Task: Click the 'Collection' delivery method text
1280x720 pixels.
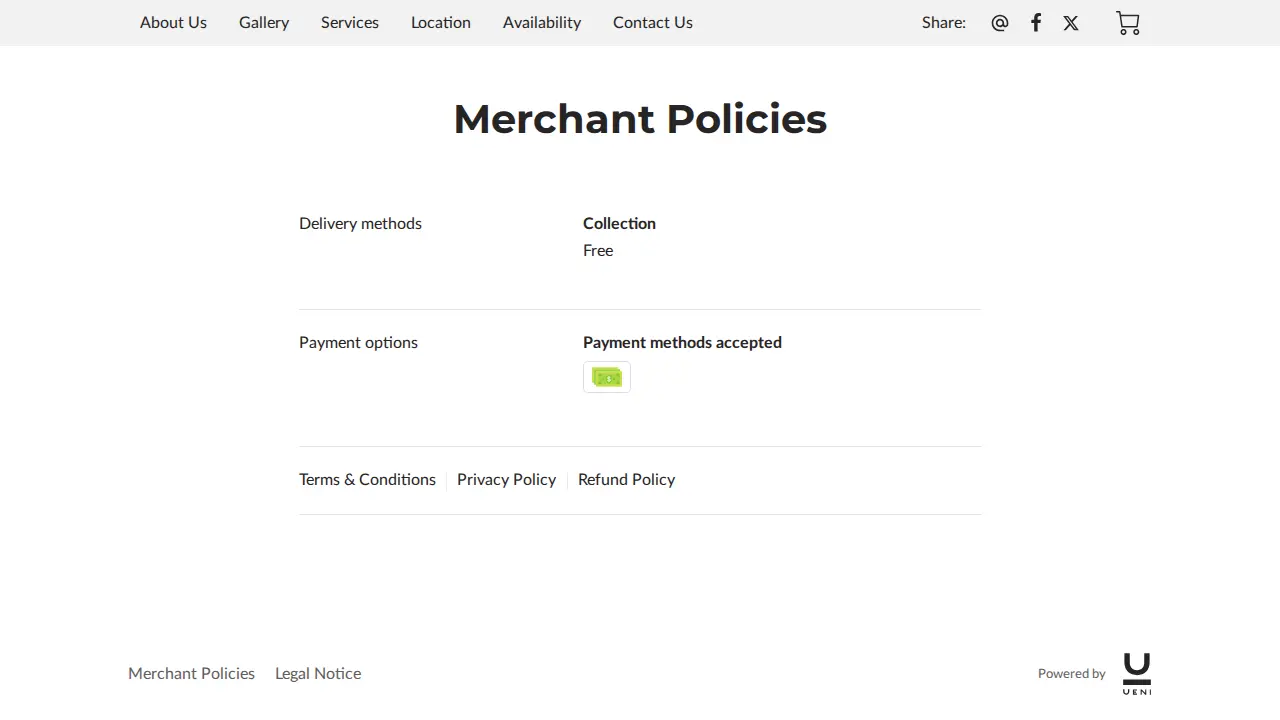Action: [x=619, y=224]
